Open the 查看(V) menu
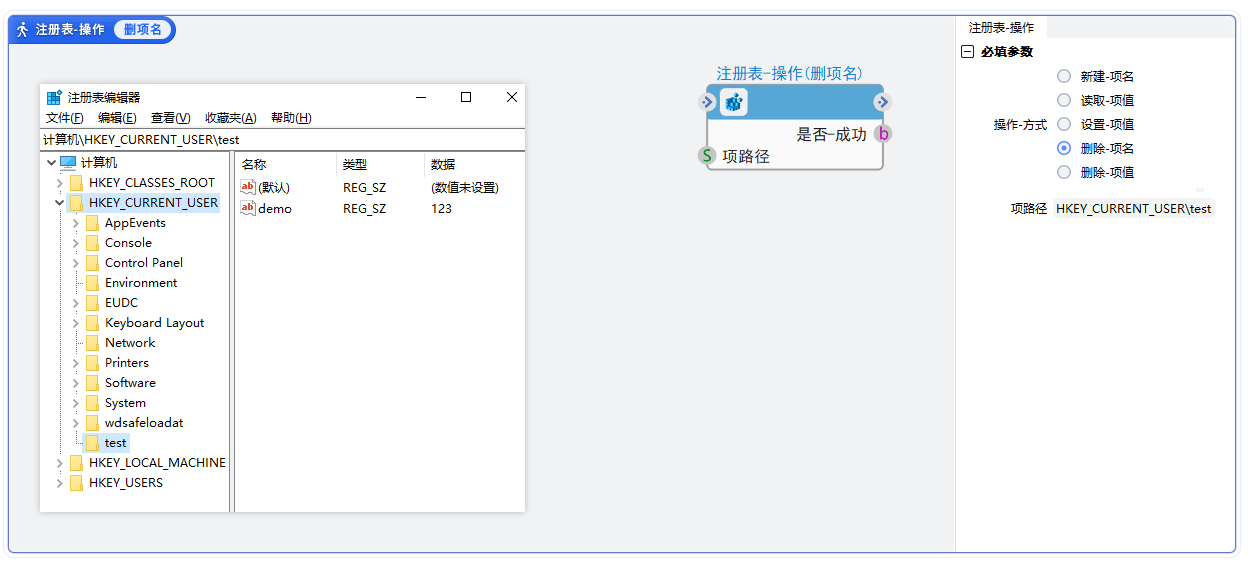The height and width of the screenshot is (571, 1251). [x=170, y=118]
